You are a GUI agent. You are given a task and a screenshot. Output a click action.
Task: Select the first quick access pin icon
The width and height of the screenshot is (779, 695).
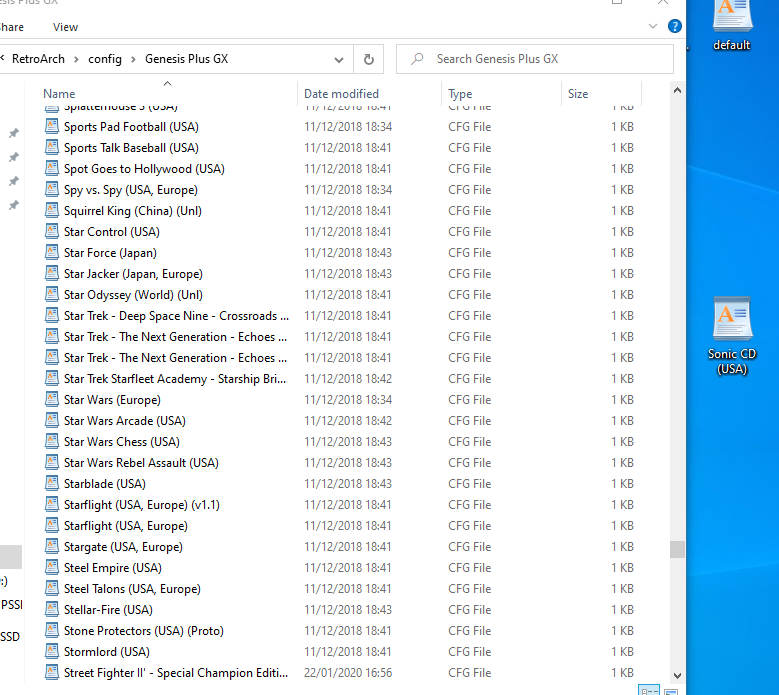[x=14, y=133]
